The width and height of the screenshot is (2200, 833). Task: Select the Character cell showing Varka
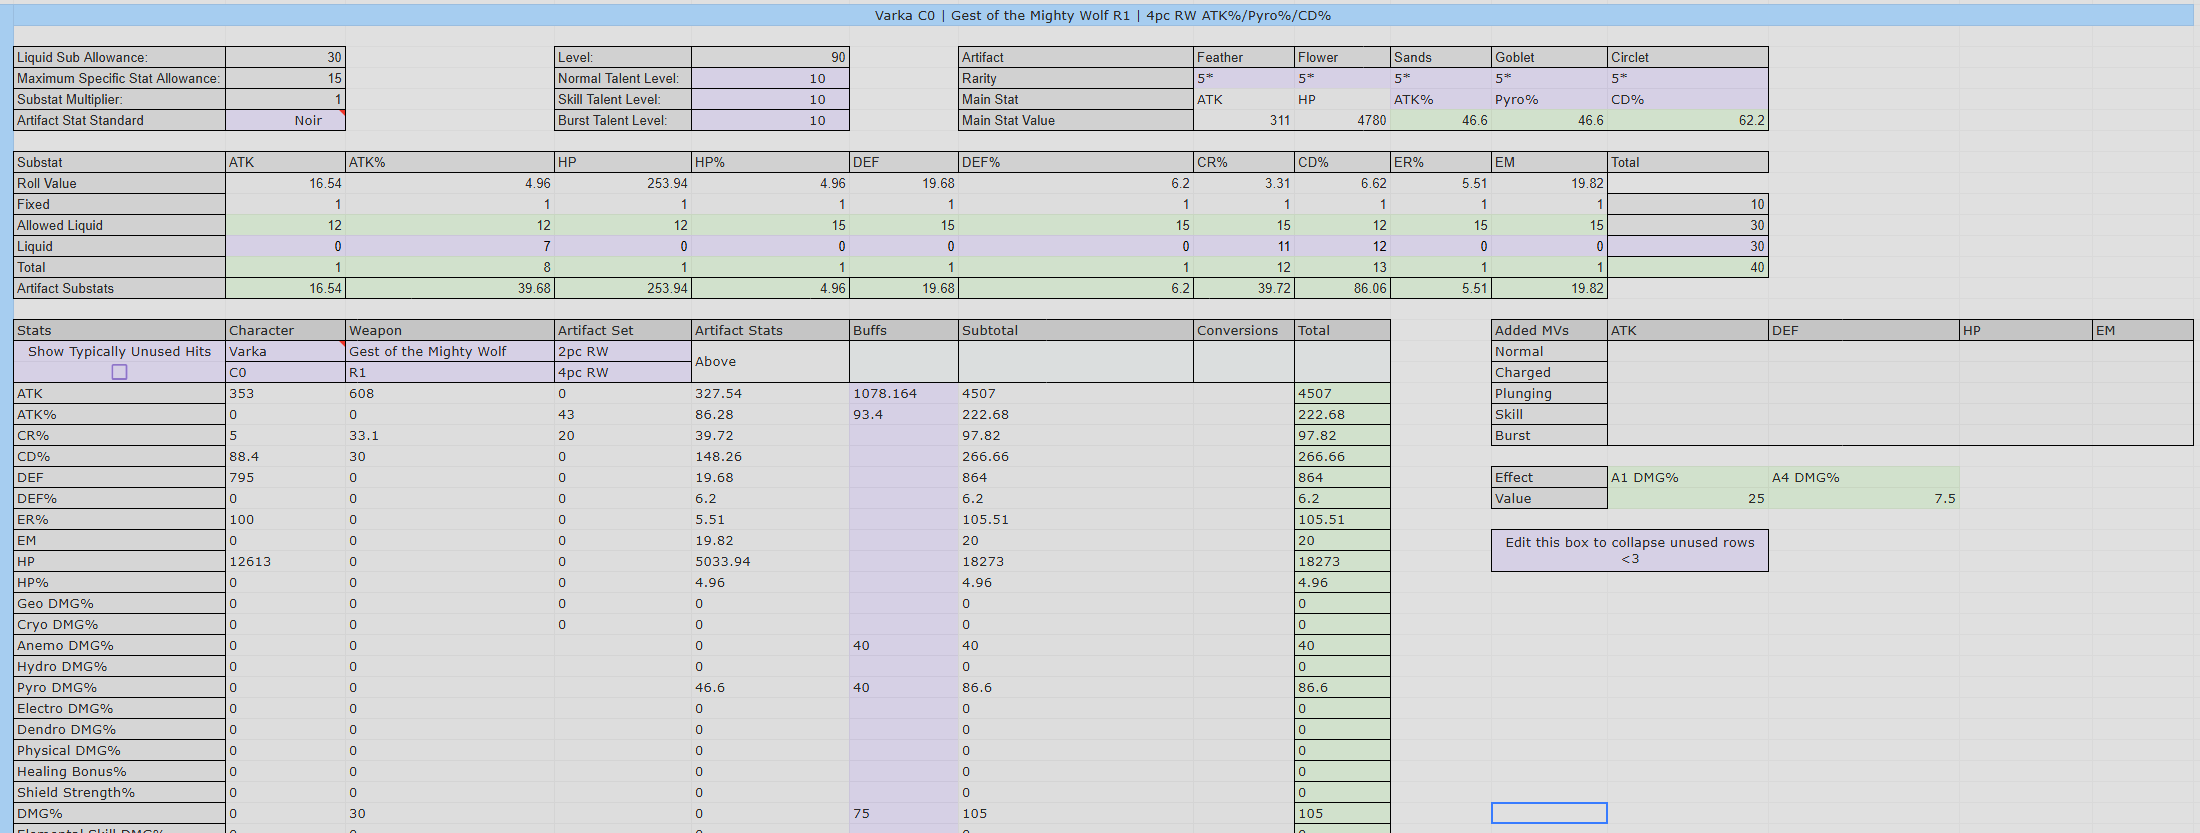pos(285,351)
